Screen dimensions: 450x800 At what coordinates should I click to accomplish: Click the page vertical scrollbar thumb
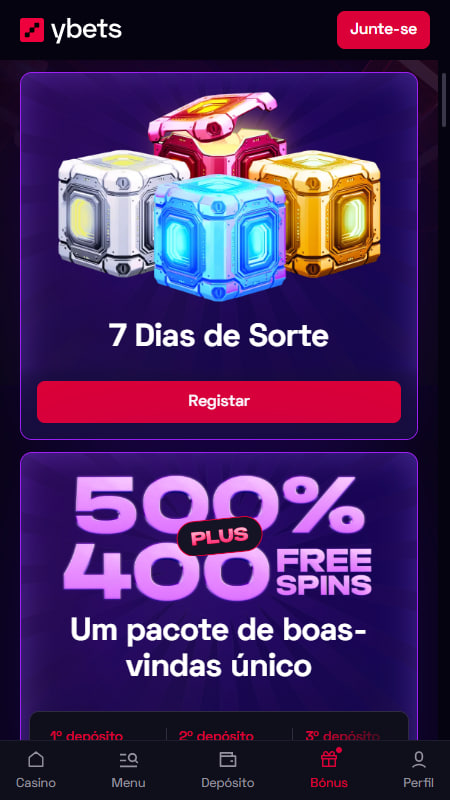(444, 100)
